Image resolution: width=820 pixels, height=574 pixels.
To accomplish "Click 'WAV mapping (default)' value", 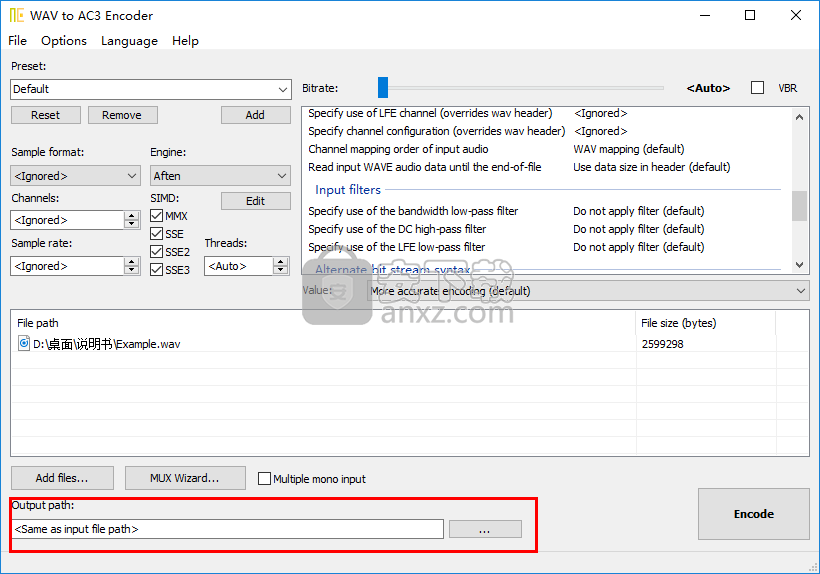I will click(x=629, y=150).
